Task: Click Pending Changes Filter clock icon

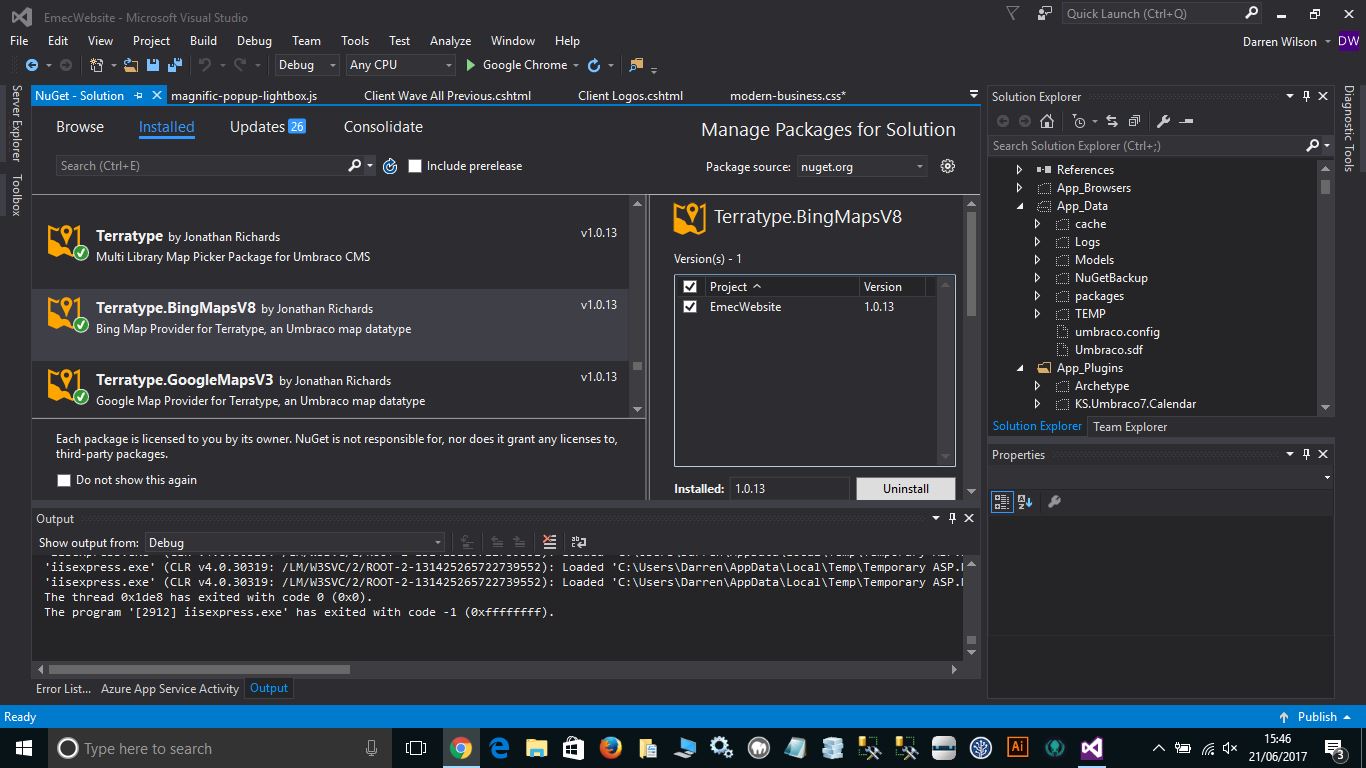Action: (1078, 121)
